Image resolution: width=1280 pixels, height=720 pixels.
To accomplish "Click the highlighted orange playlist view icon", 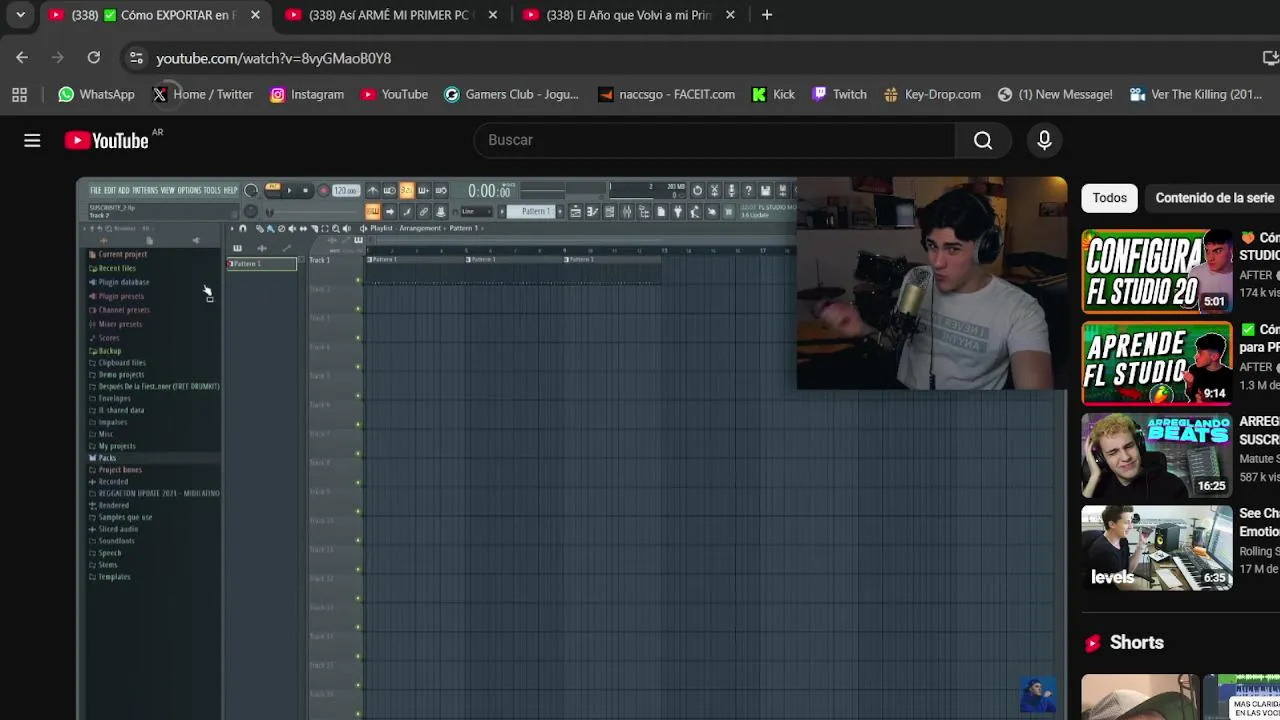I will point(373,212).
